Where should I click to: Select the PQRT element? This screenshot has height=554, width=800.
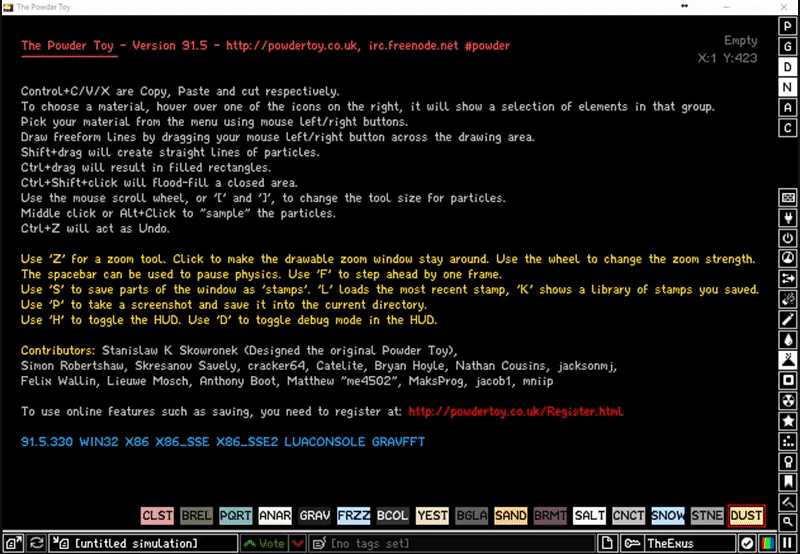tap(236, 516)
